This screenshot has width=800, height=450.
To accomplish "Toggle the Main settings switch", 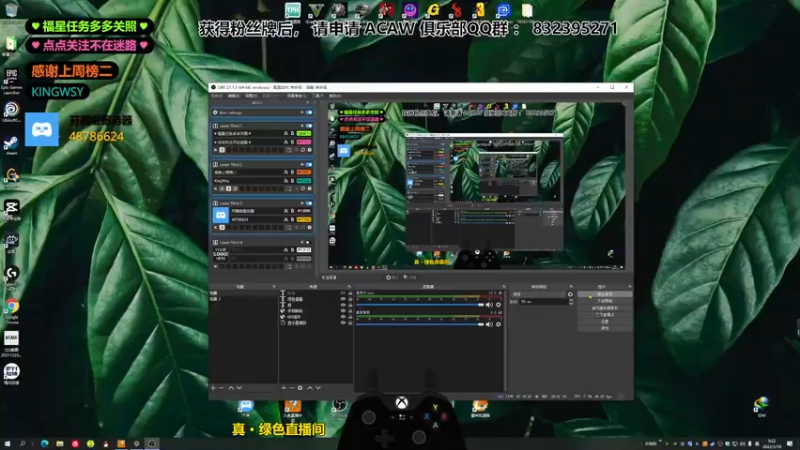I will point(309,112).
